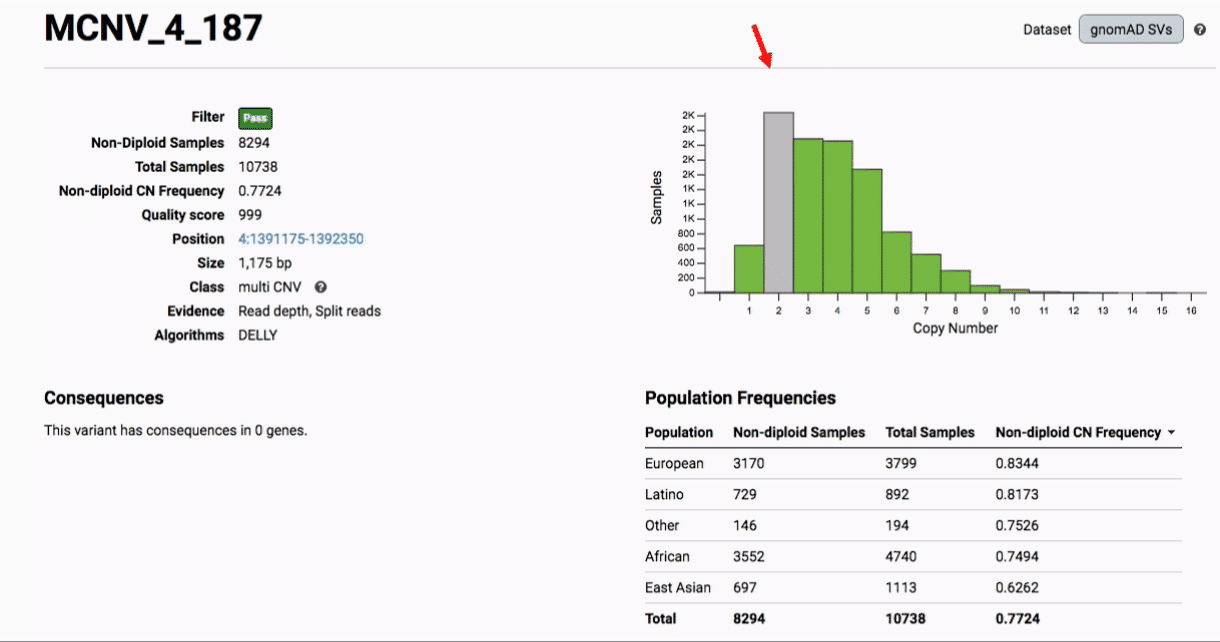Click the help icon beside the Dataset selector
This screenshot has height=642, width=1220.
click(1200, 30)
